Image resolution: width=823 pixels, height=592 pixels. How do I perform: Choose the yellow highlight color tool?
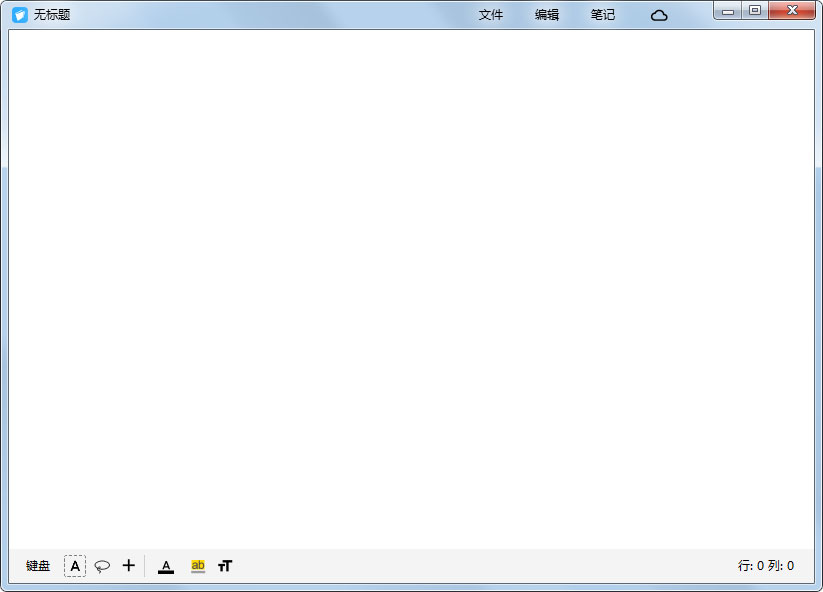pos(198,566)
